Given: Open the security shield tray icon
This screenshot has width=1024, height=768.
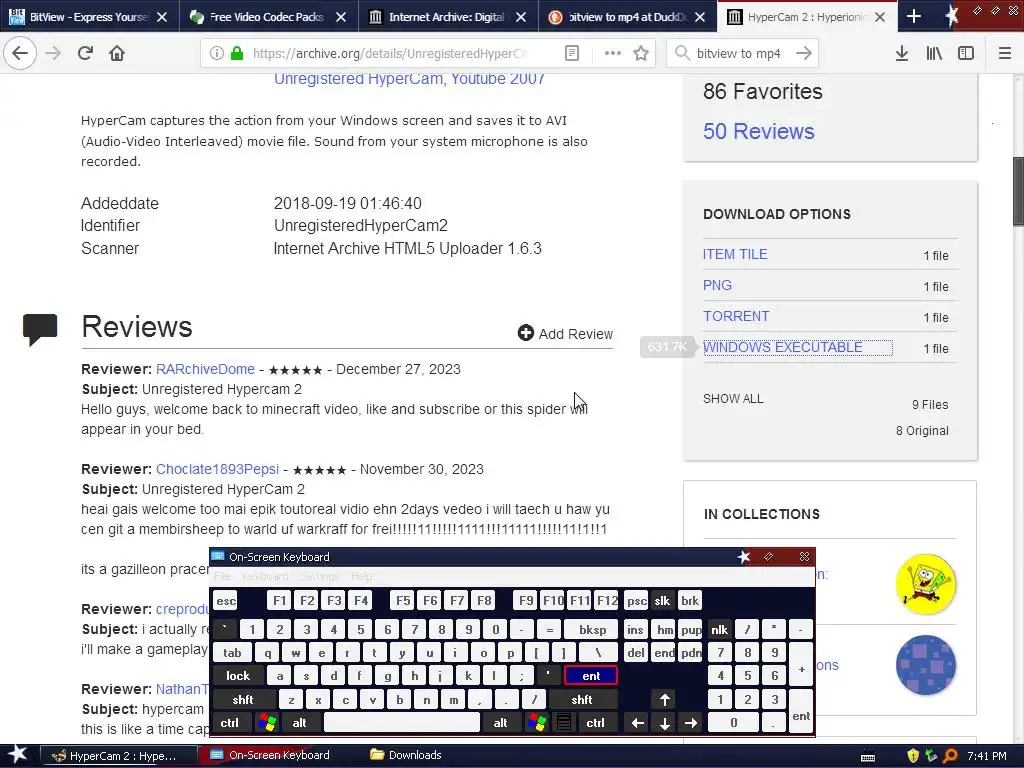Looking at the screenshot, I should click(913, 756).
